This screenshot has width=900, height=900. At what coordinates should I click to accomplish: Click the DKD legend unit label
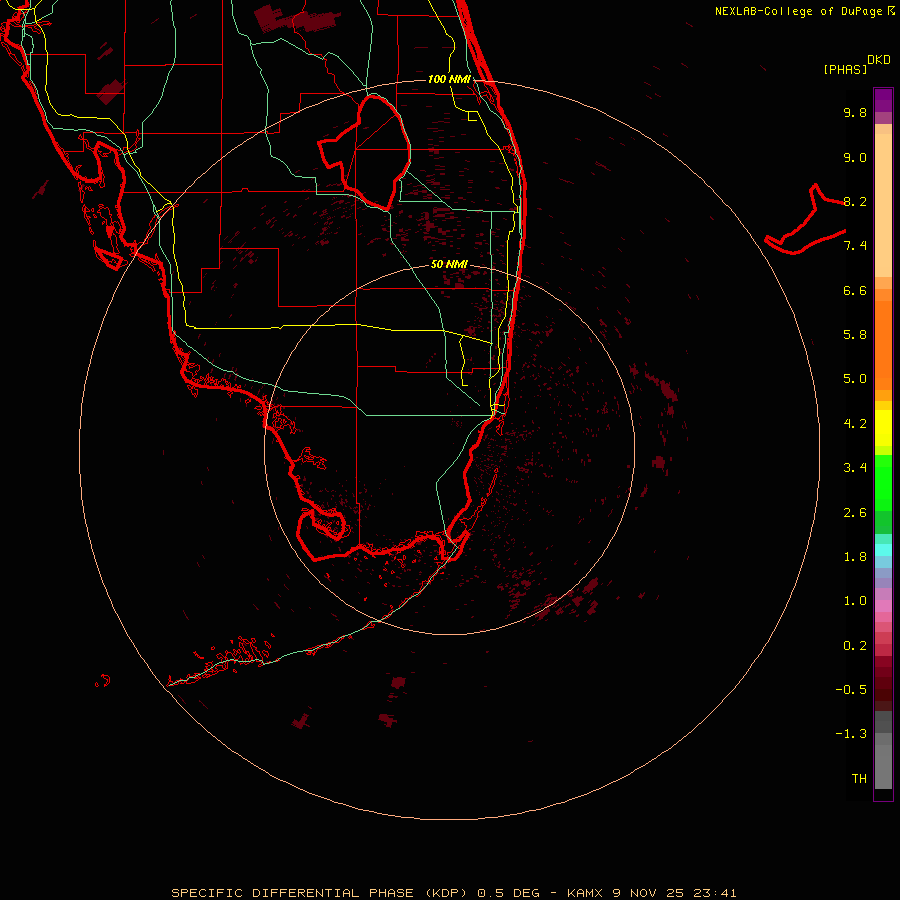pyautogui.click(x=879, y=60)
